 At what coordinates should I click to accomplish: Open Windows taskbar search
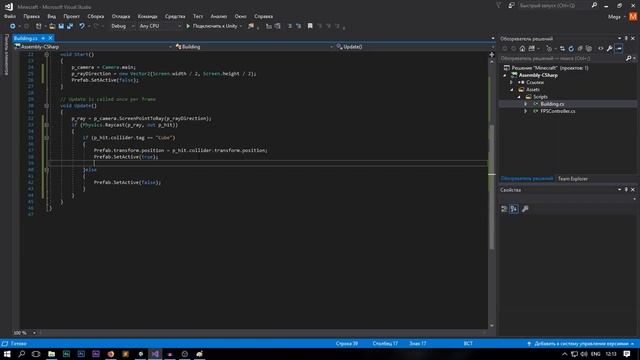[x=22, y=354]
